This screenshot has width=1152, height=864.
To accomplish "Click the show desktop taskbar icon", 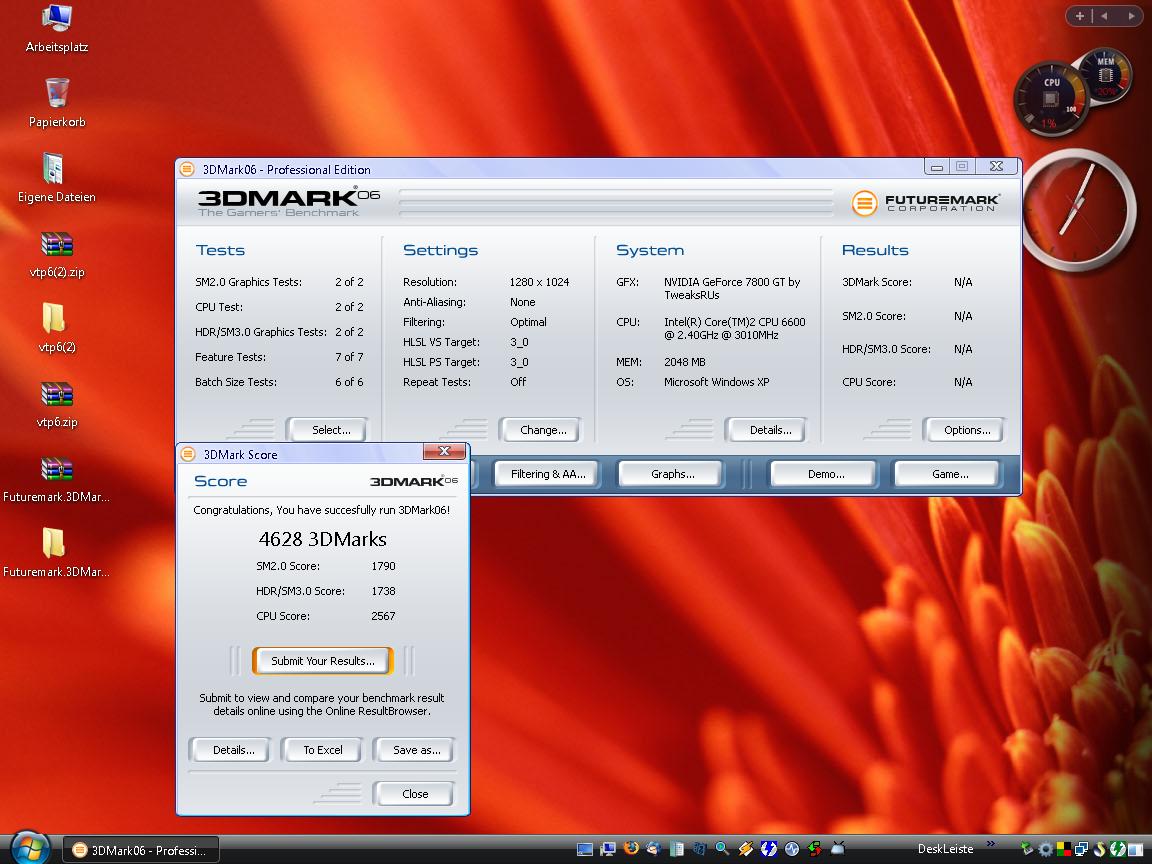I will pyautogui.click(x=585, y=849).
